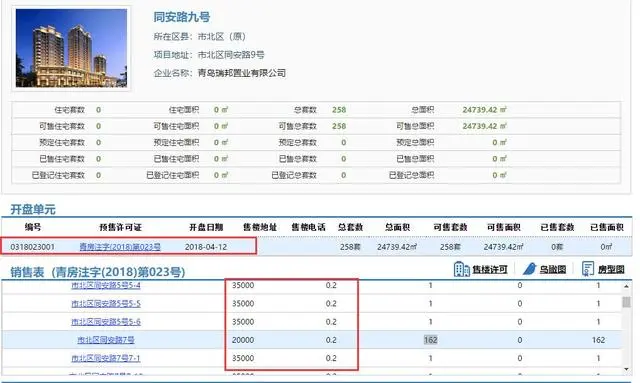640x383 pixels.
Task: Open address link 市北区同安路7号
Action: [106, 340]
